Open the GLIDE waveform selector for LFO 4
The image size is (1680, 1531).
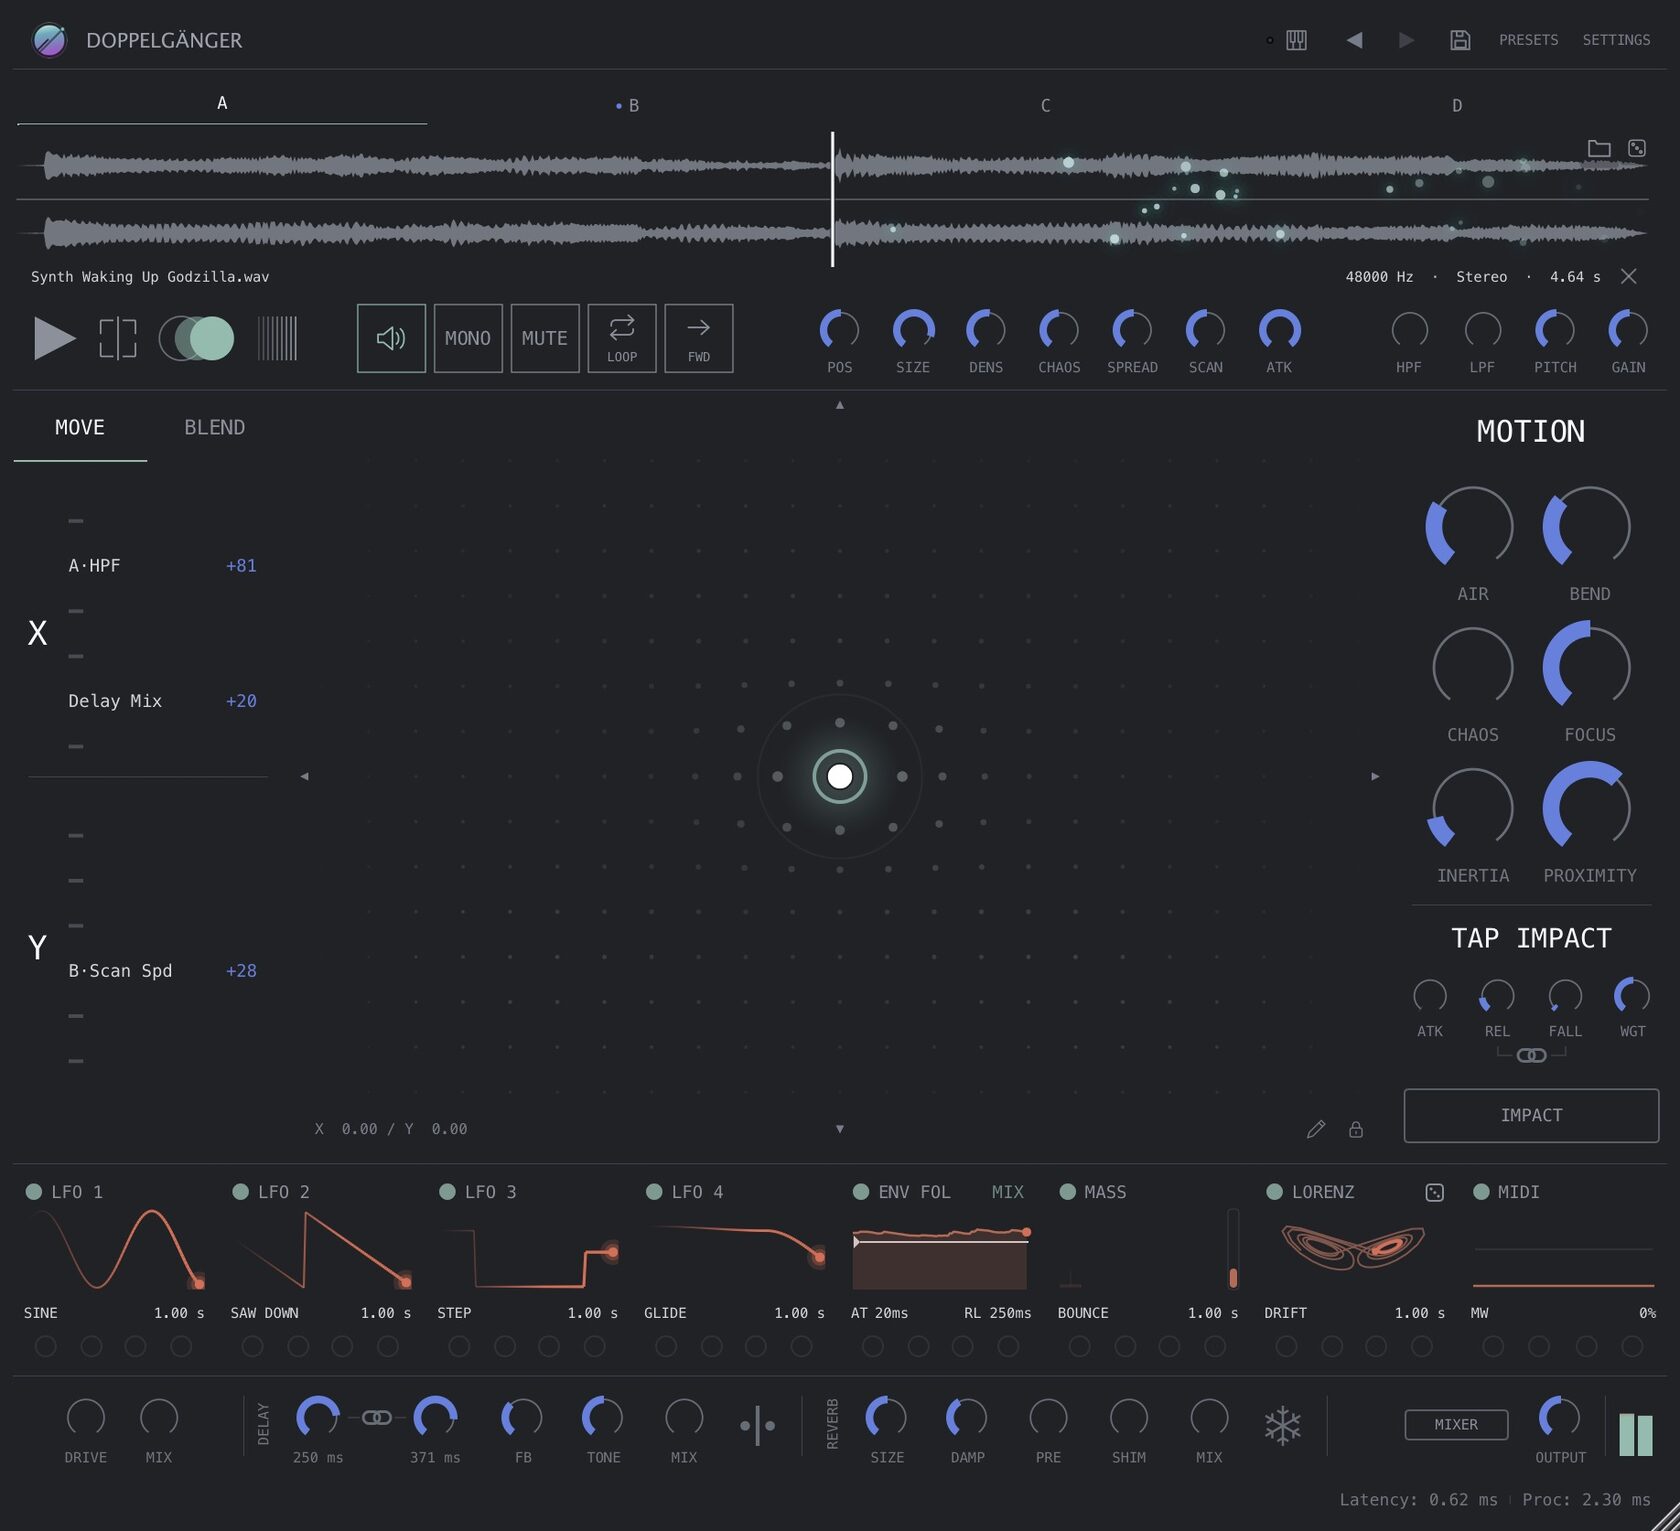(x=665, y=1313)
